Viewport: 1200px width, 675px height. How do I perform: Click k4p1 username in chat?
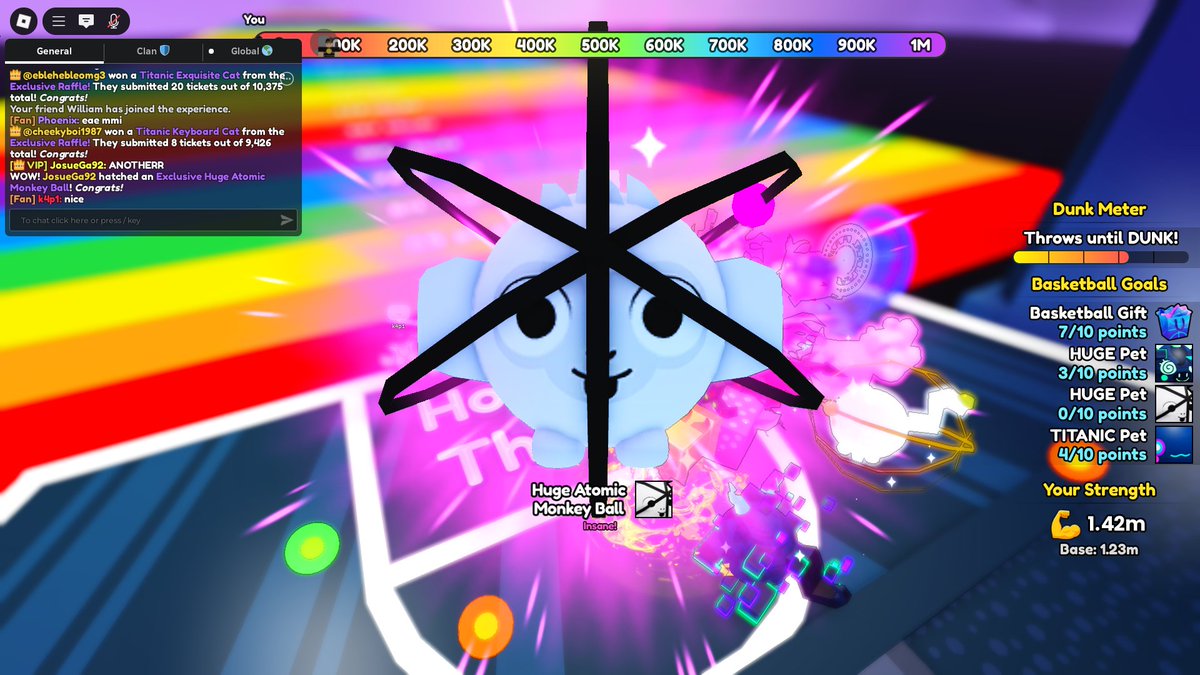(49, 199)
